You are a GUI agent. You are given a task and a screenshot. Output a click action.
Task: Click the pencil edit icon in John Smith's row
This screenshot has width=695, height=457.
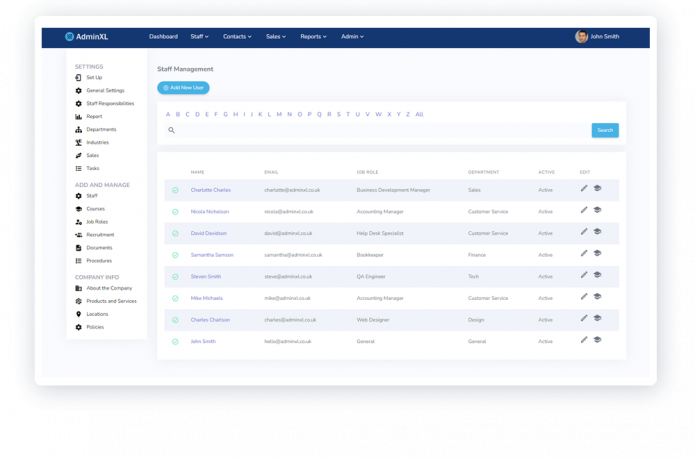pyautogui.click(x=584, y=340)
